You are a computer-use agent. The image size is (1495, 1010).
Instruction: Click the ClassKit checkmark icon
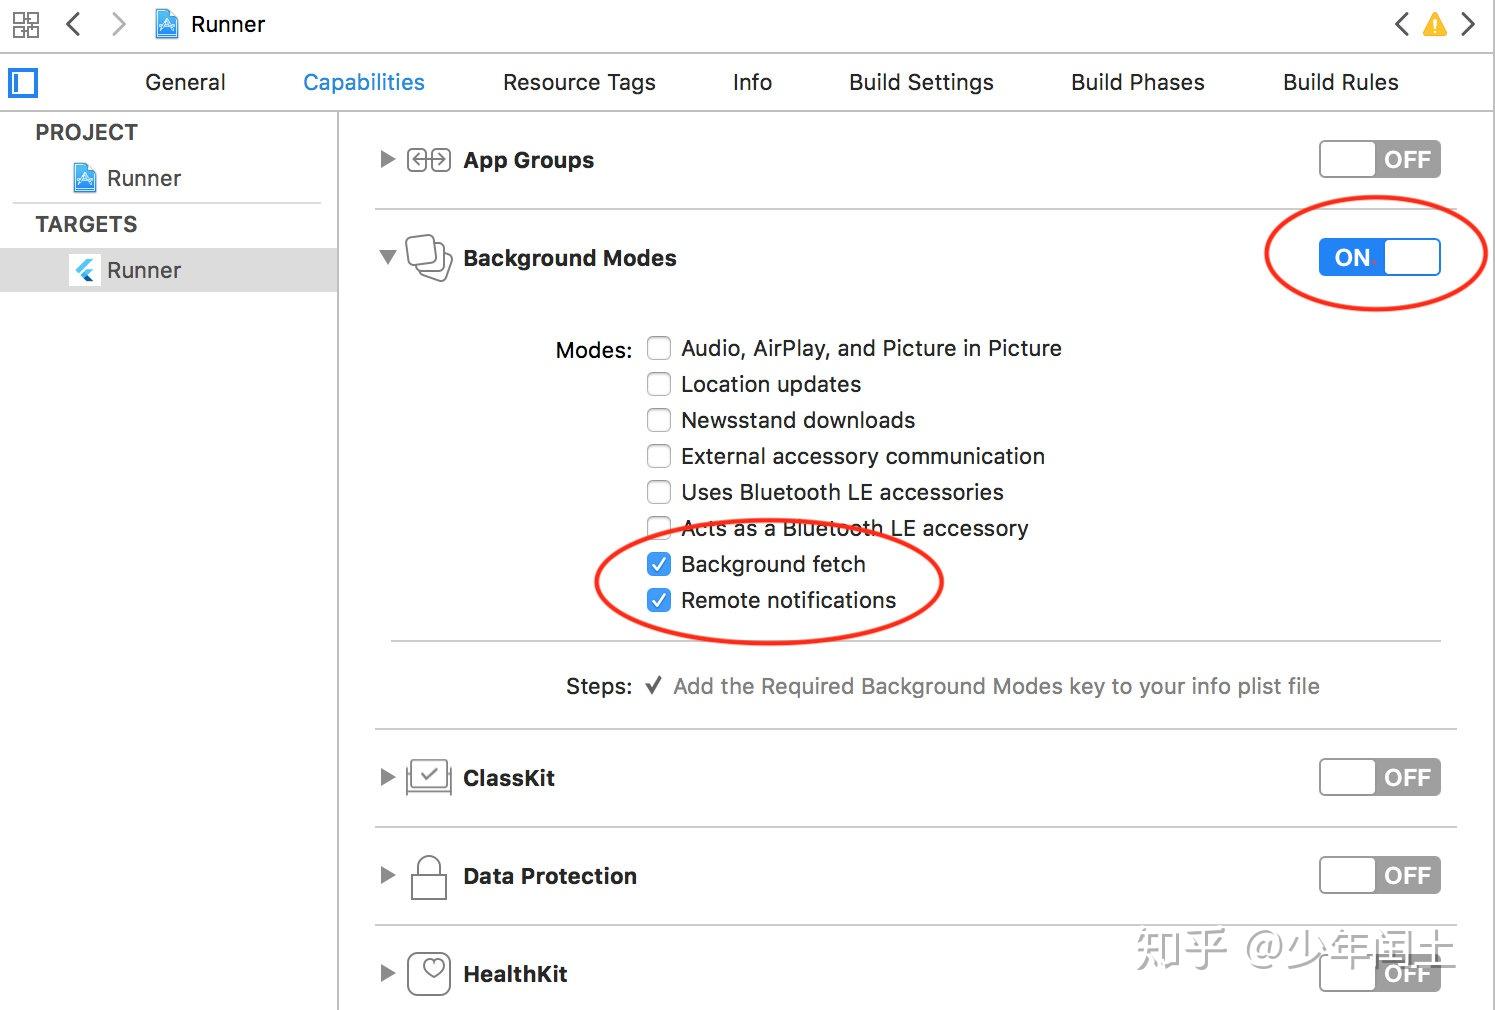pos(428,777)
